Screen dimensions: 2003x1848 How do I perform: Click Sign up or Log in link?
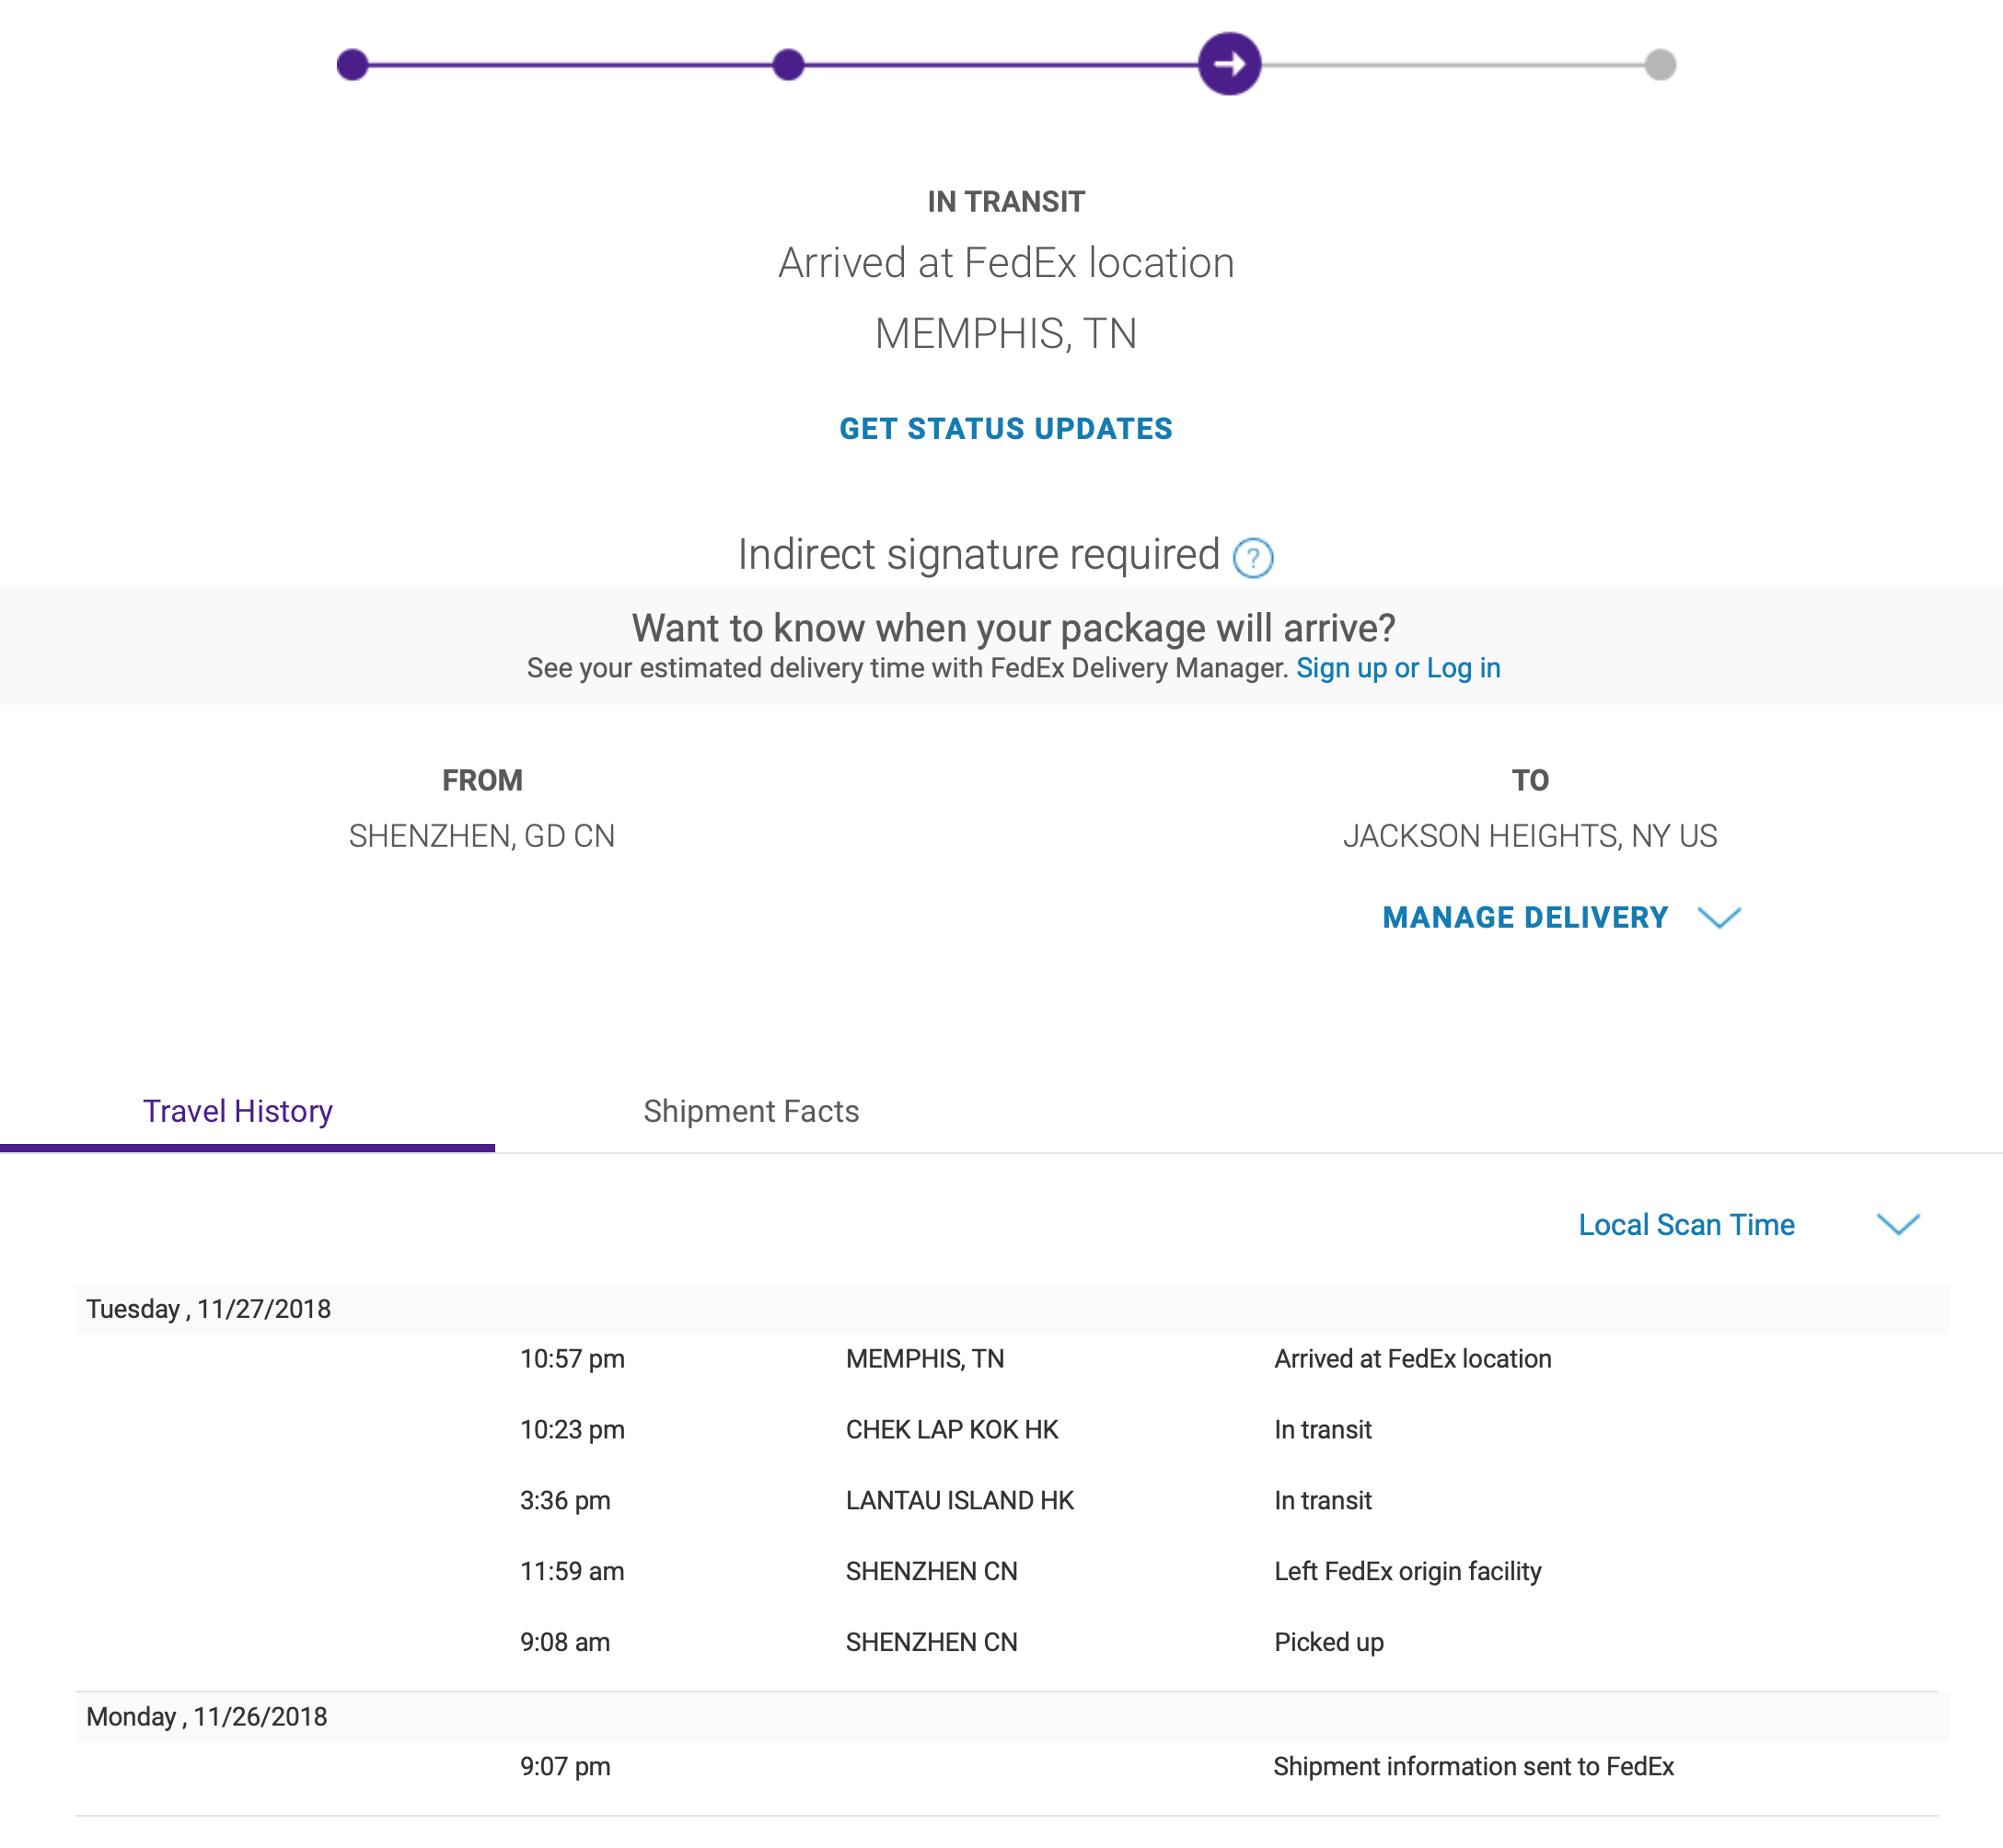(1398, 668)
